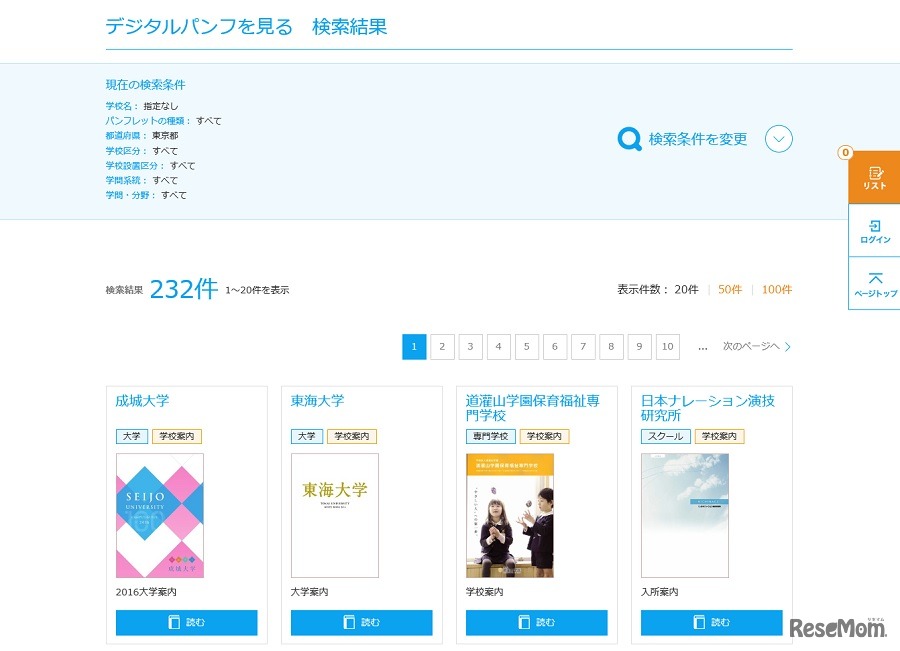Read 東海大学 pamphlet with 読む button
Viewport: 900px width, 651px height.
(362, 622)
